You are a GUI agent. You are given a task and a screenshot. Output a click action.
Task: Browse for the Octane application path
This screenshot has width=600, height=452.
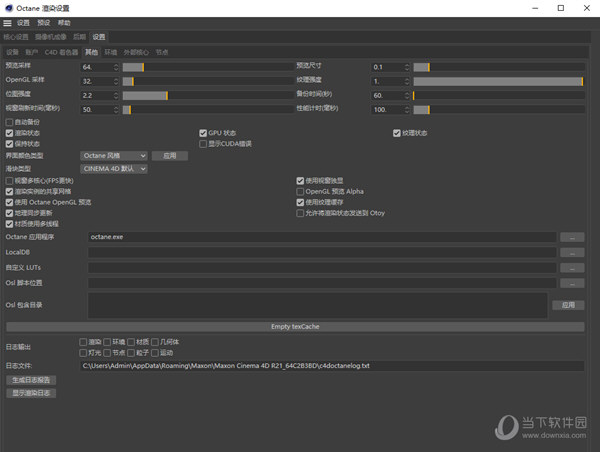[572, 237]
